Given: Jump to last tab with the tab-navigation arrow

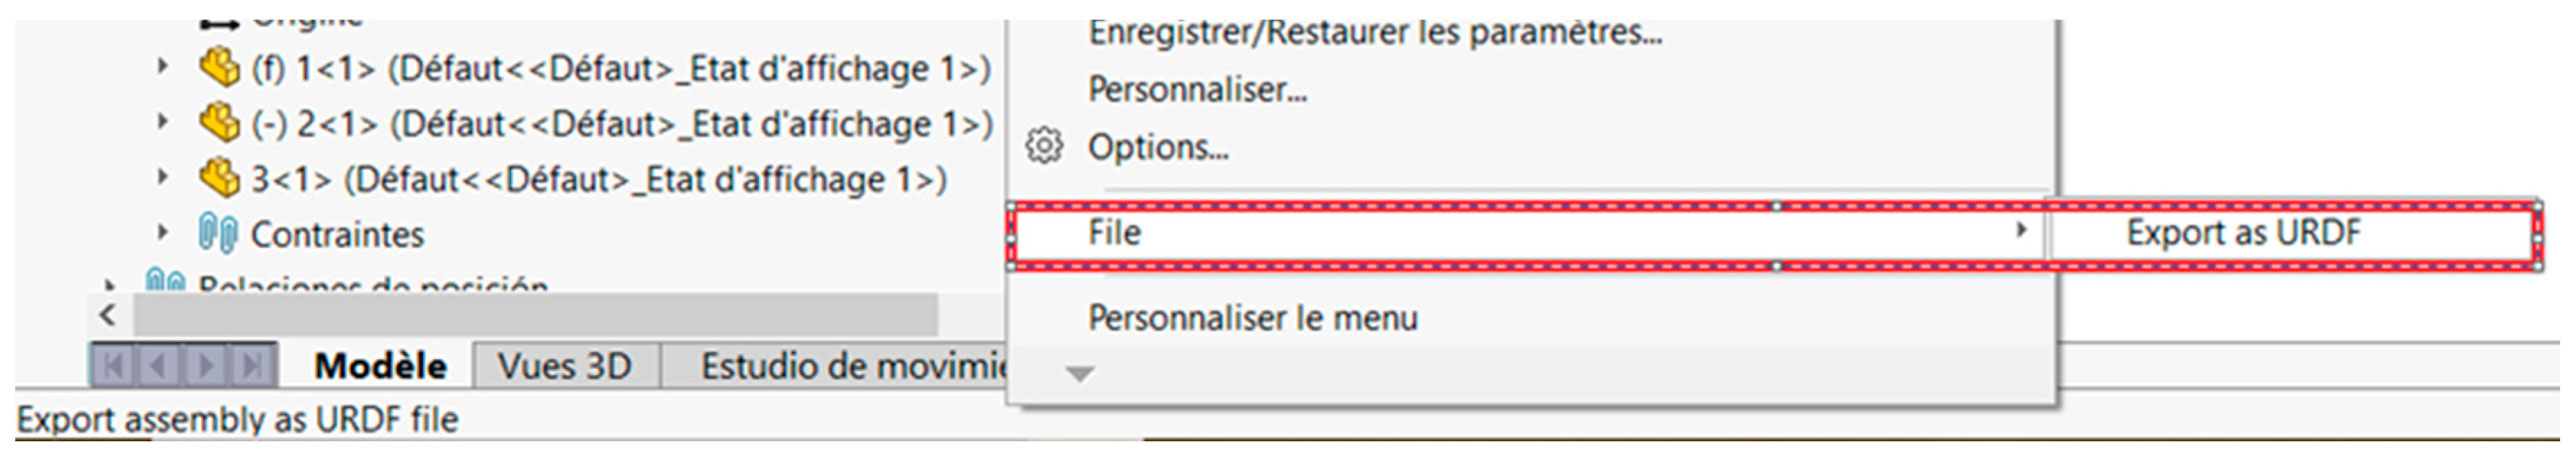Looking at the screenshot, I should (252, 366).
